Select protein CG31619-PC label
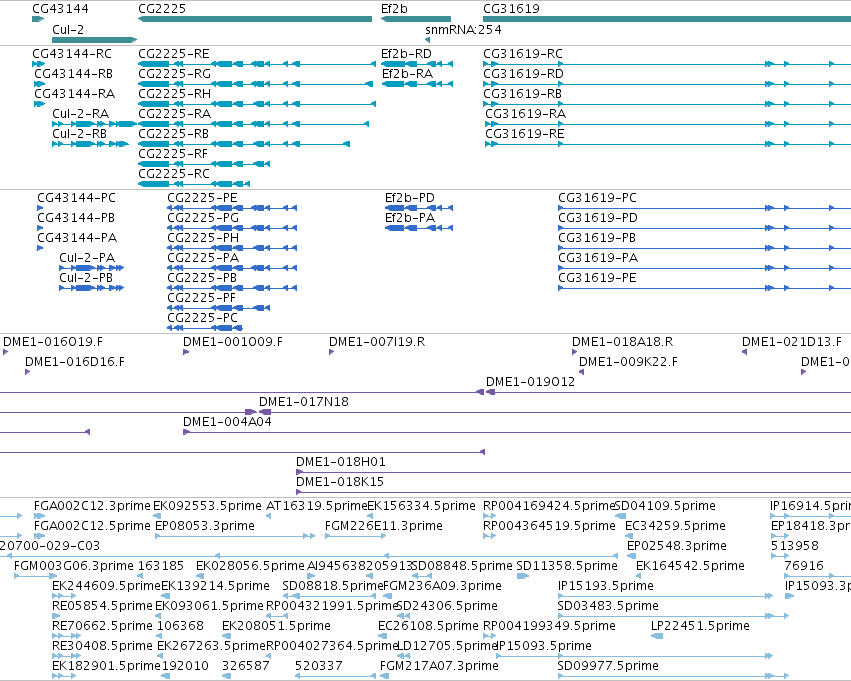The height and width of the screenshot is (681, 851). 597,198
